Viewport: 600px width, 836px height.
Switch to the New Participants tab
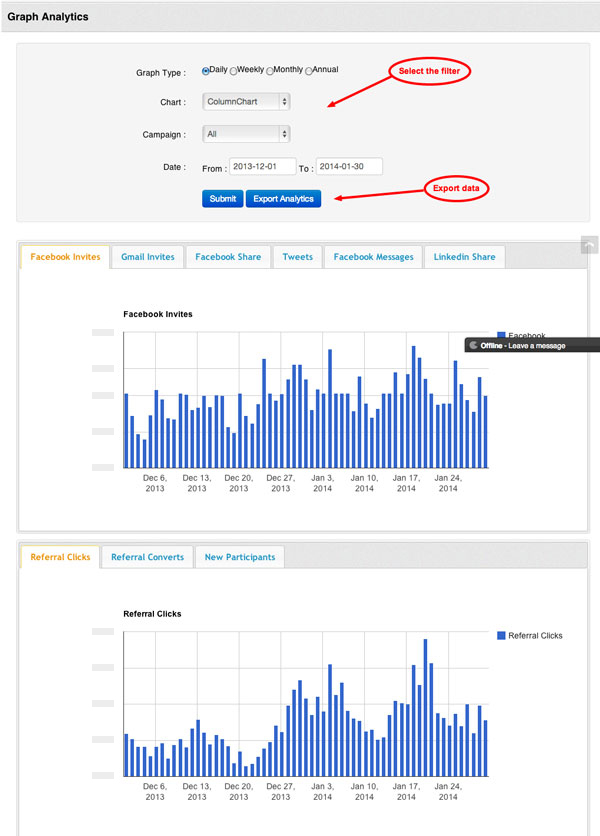pyautogui.click(x=239, y=557)
